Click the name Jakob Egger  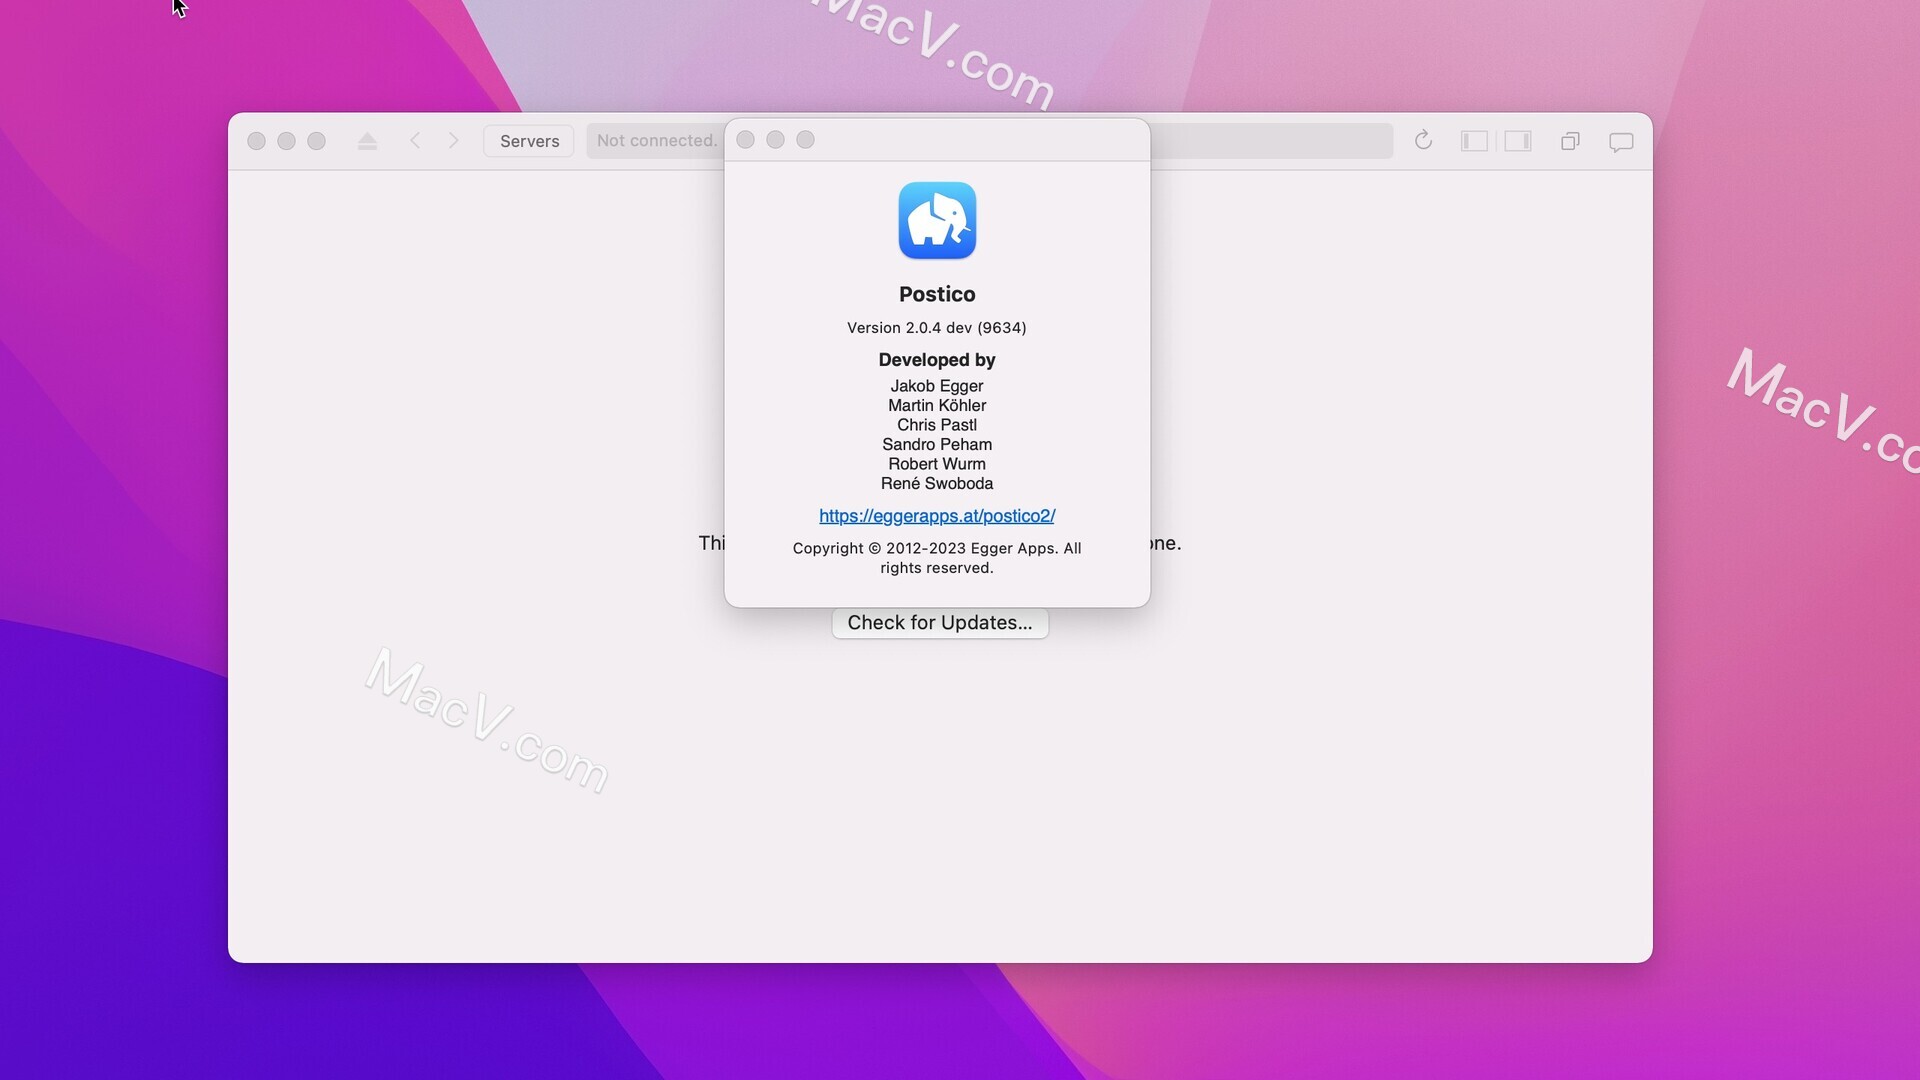[x=937, y=386]
